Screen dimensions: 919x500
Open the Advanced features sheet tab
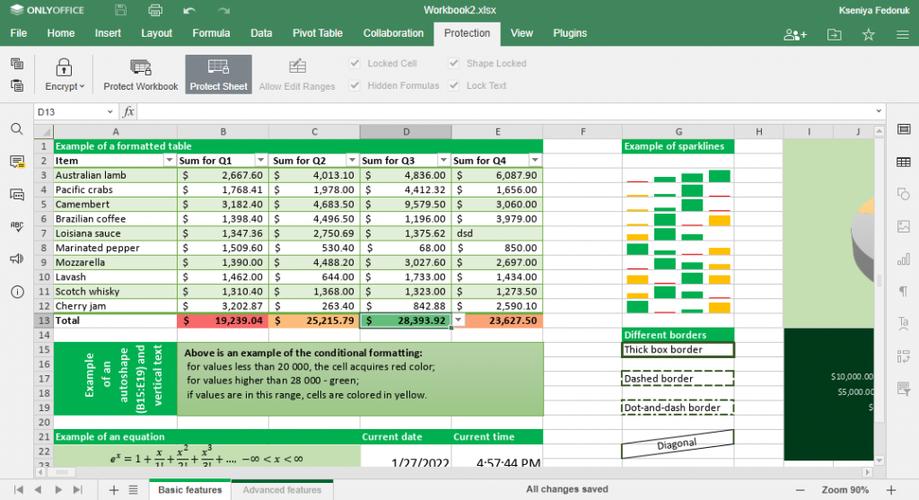[x=282, y=490]
